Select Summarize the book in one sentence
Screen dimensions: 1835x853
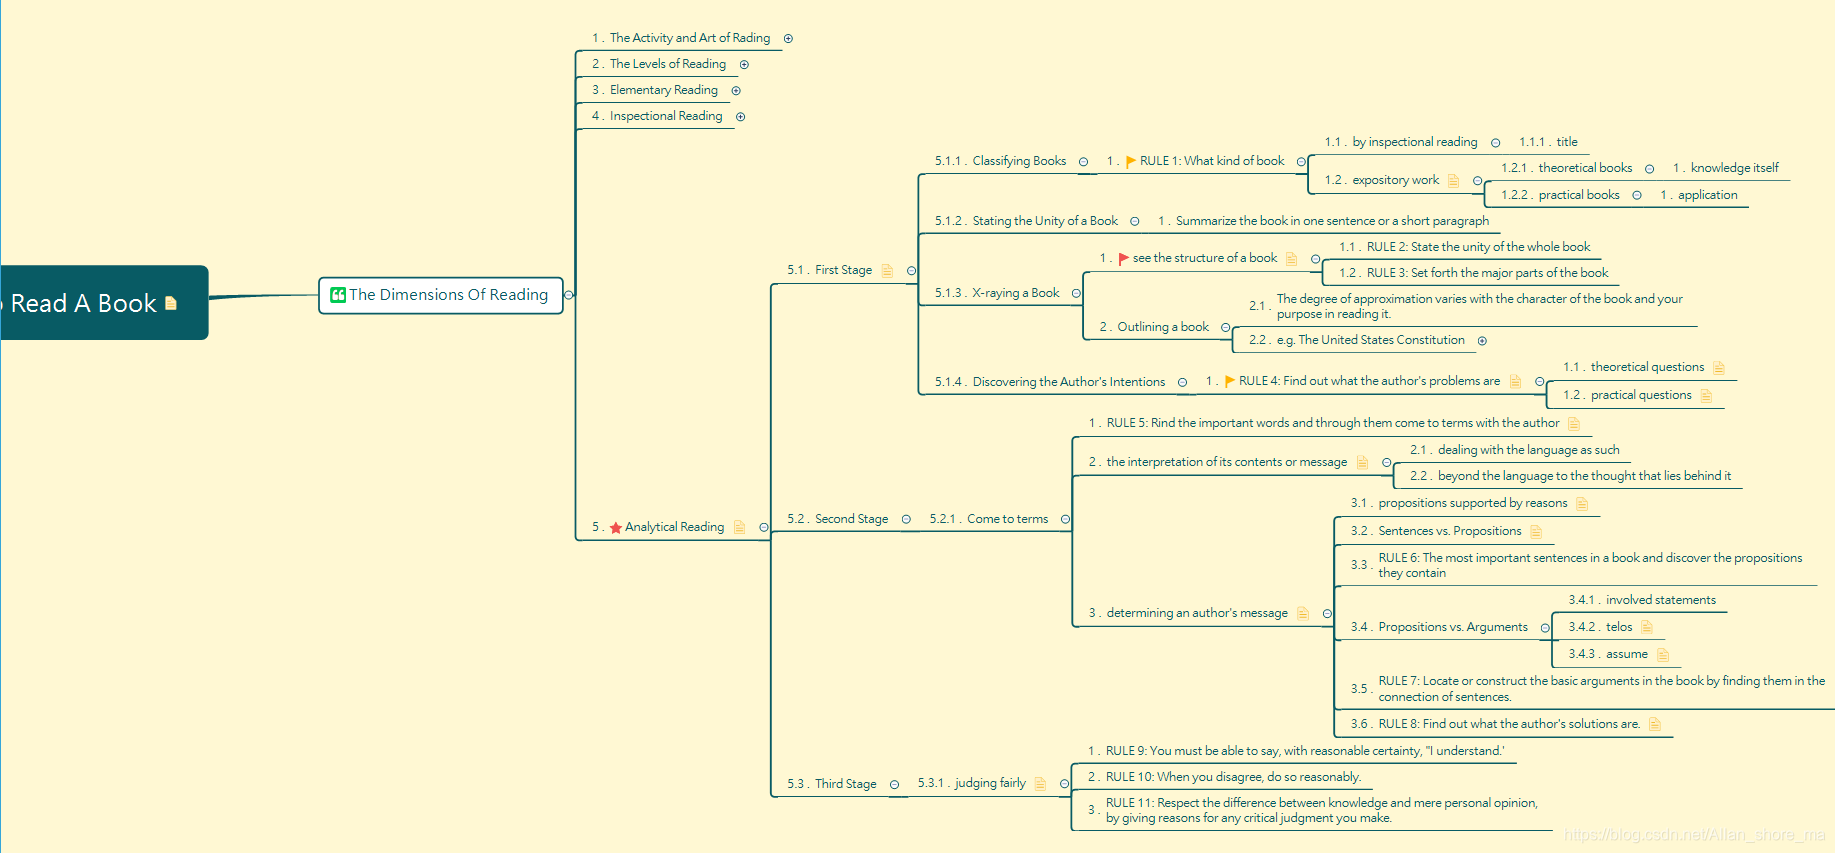pos(1324,221)
